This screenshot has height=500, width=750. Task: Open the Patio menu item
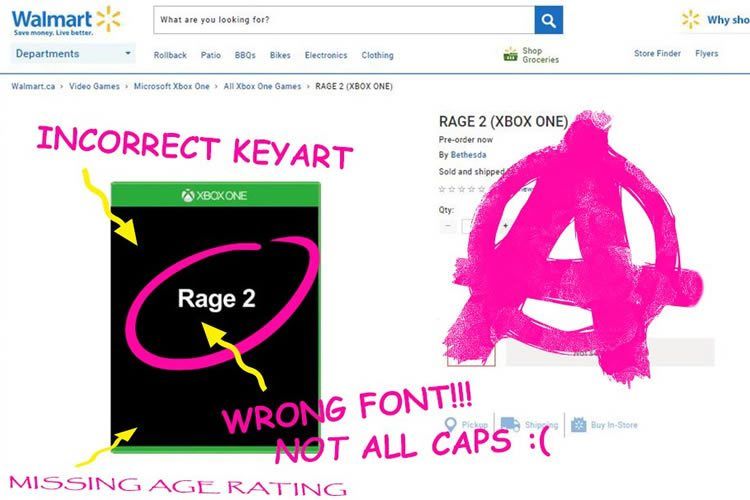point(211,55)
